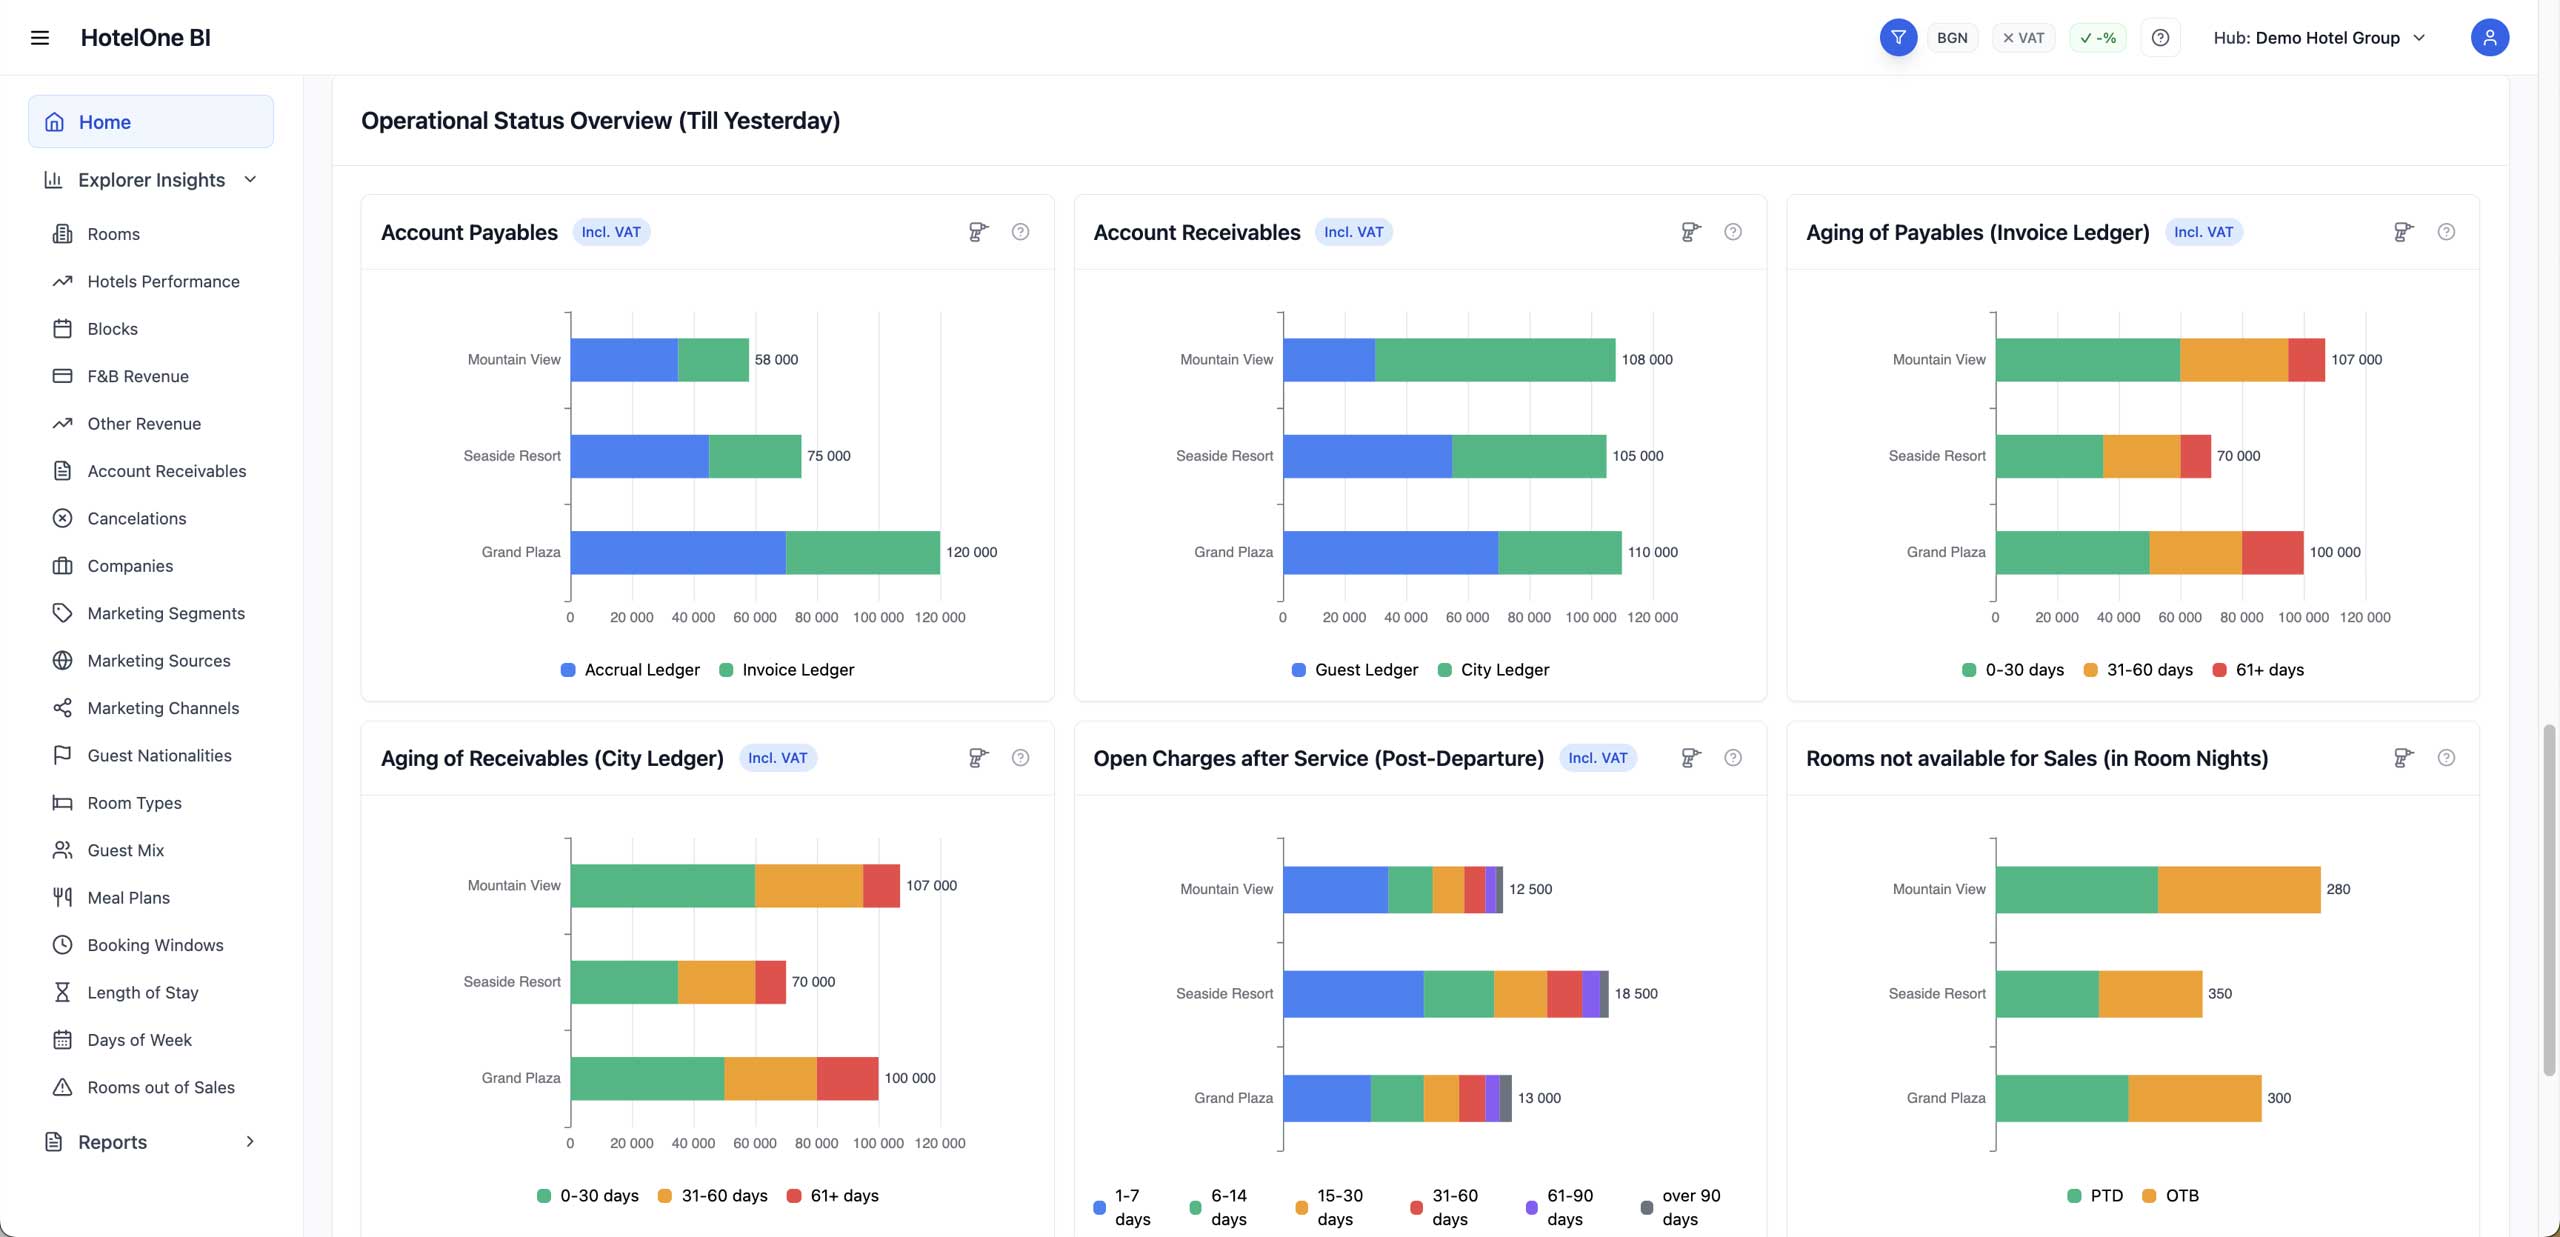Click the BGN currency button

click(1951, 38)
